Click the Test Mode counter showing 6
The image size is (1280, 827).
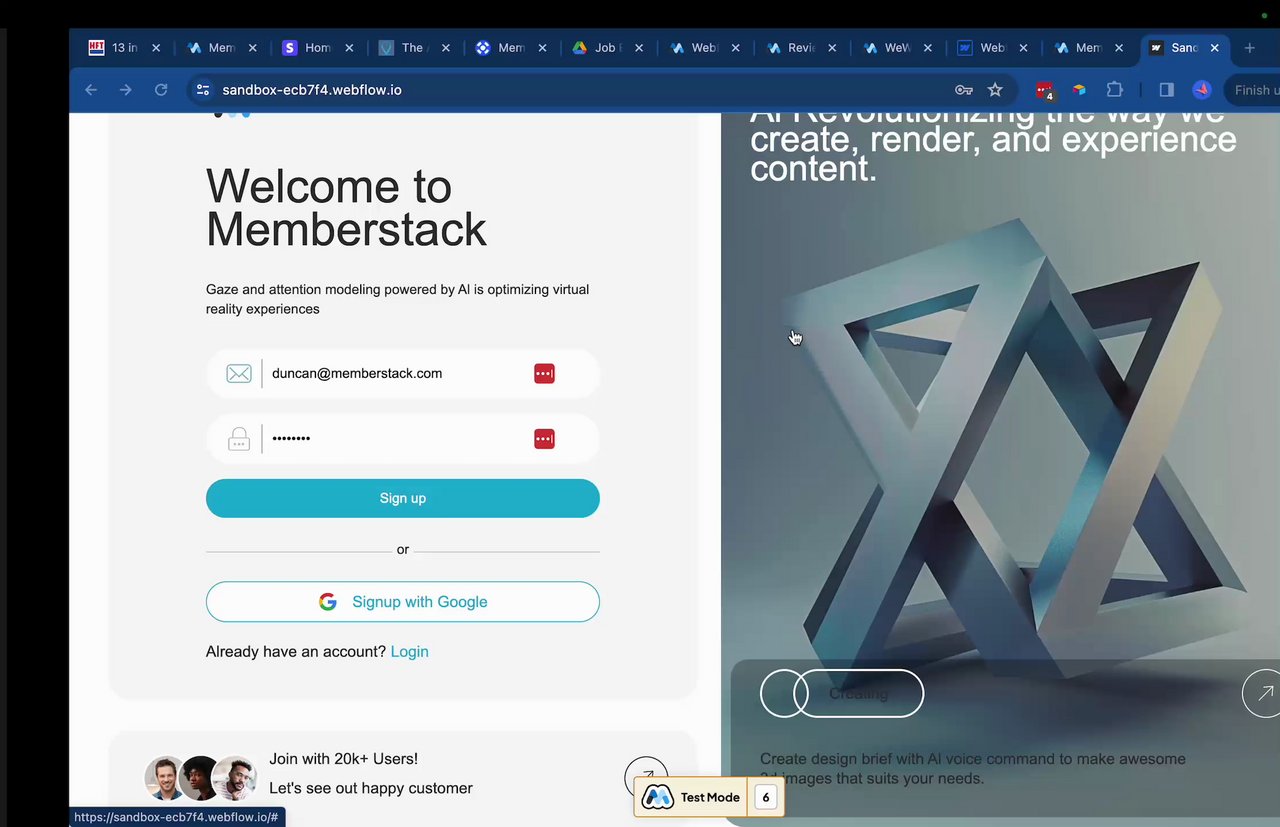point(766,797)
